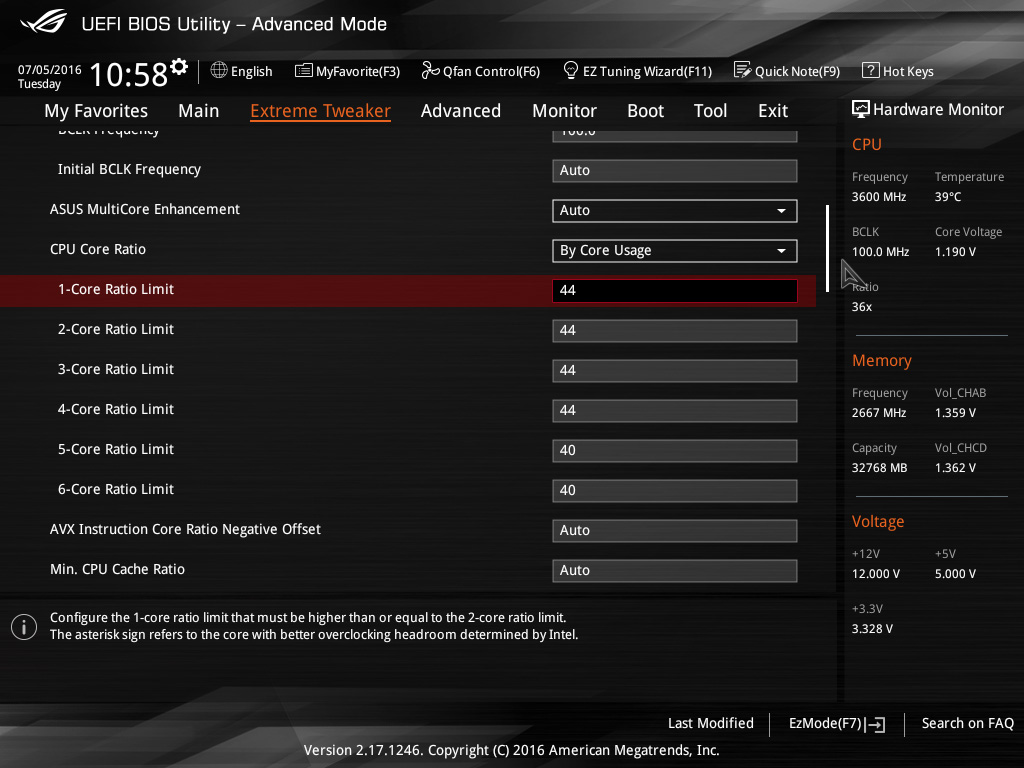
Task: Open the Monitor tab
Action: coord(564,110)
